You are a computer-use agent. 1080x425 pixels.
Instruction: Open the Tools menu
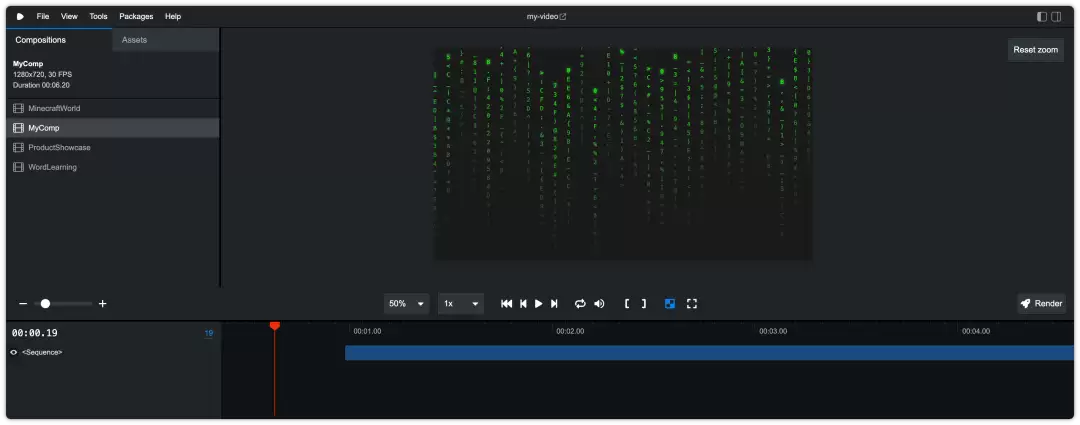click(x=98, y=17)
